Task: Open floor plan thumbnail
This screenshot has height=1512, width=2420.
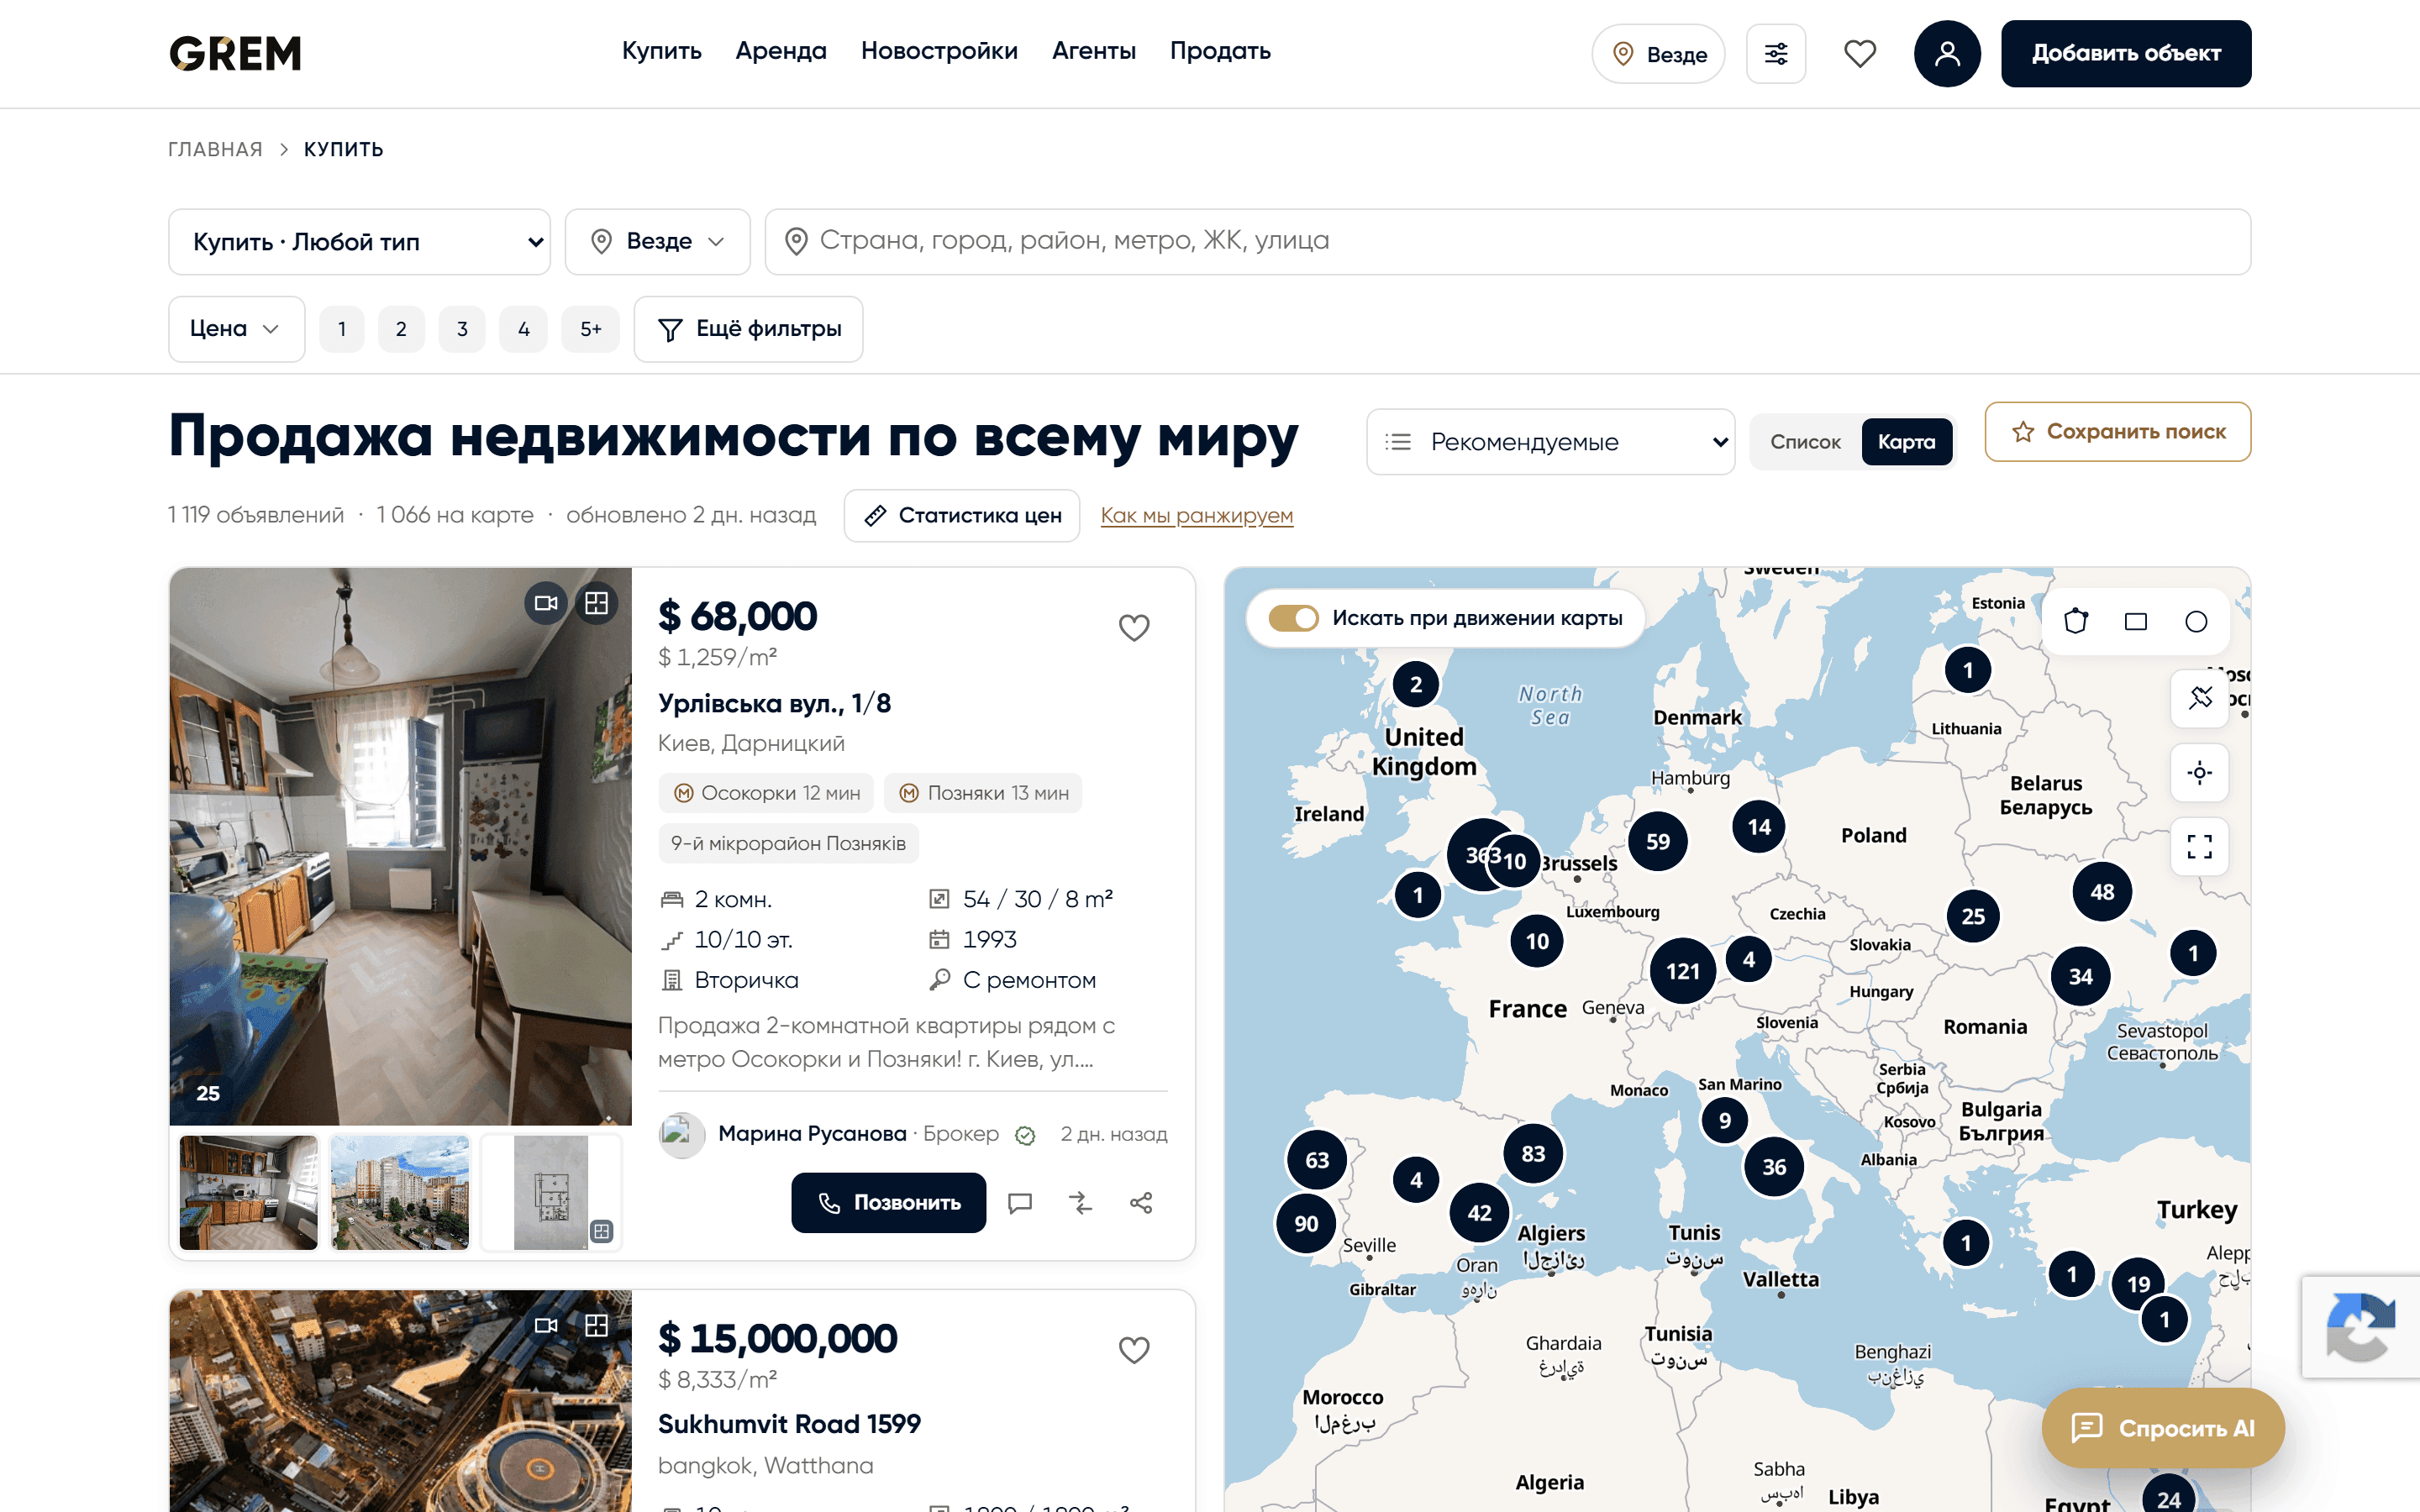Action: click(x=551, y=1192)
